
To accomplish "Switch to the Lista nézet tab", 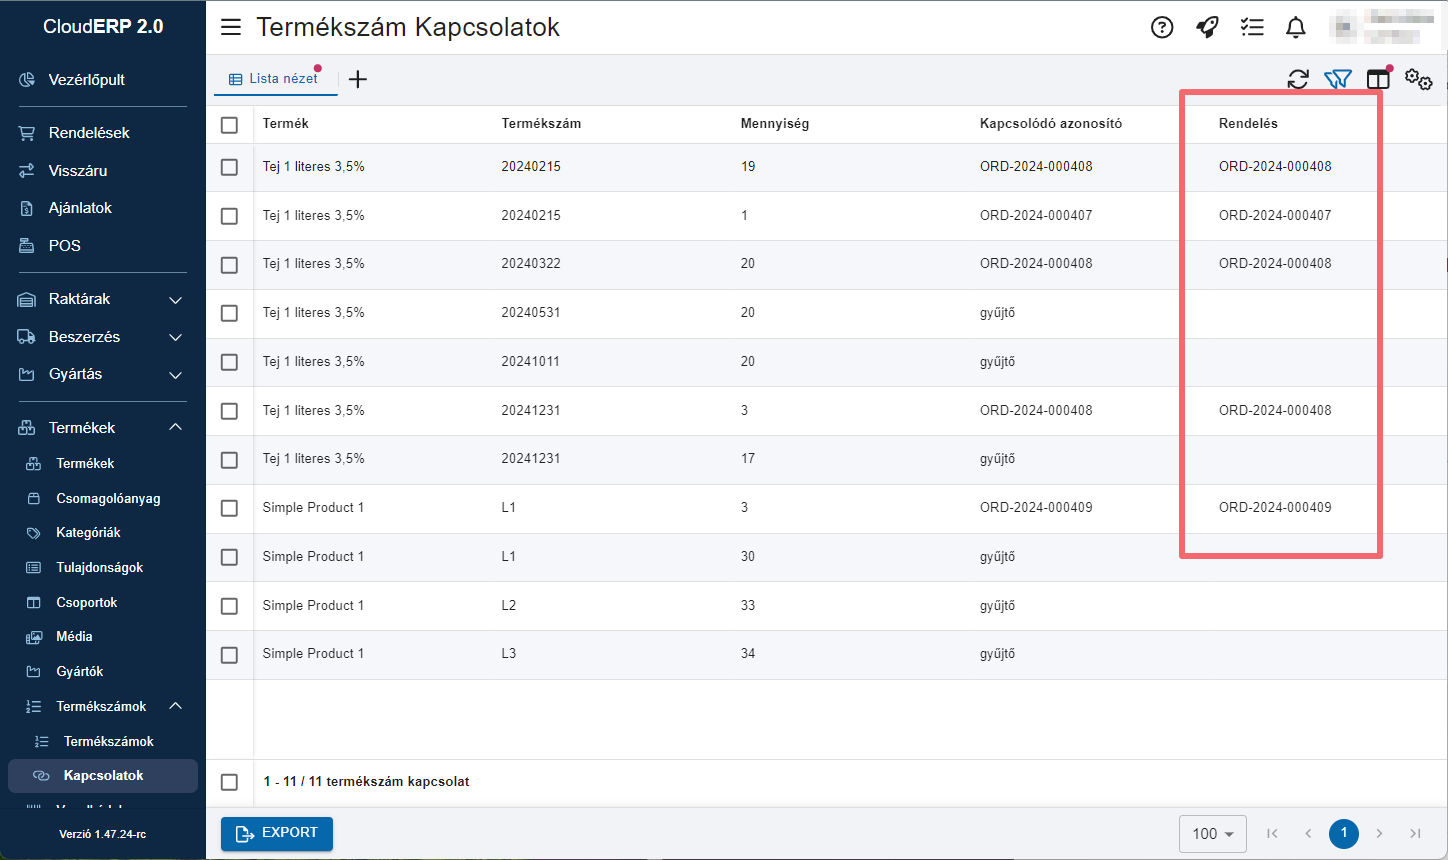I will tap(275, 79).
